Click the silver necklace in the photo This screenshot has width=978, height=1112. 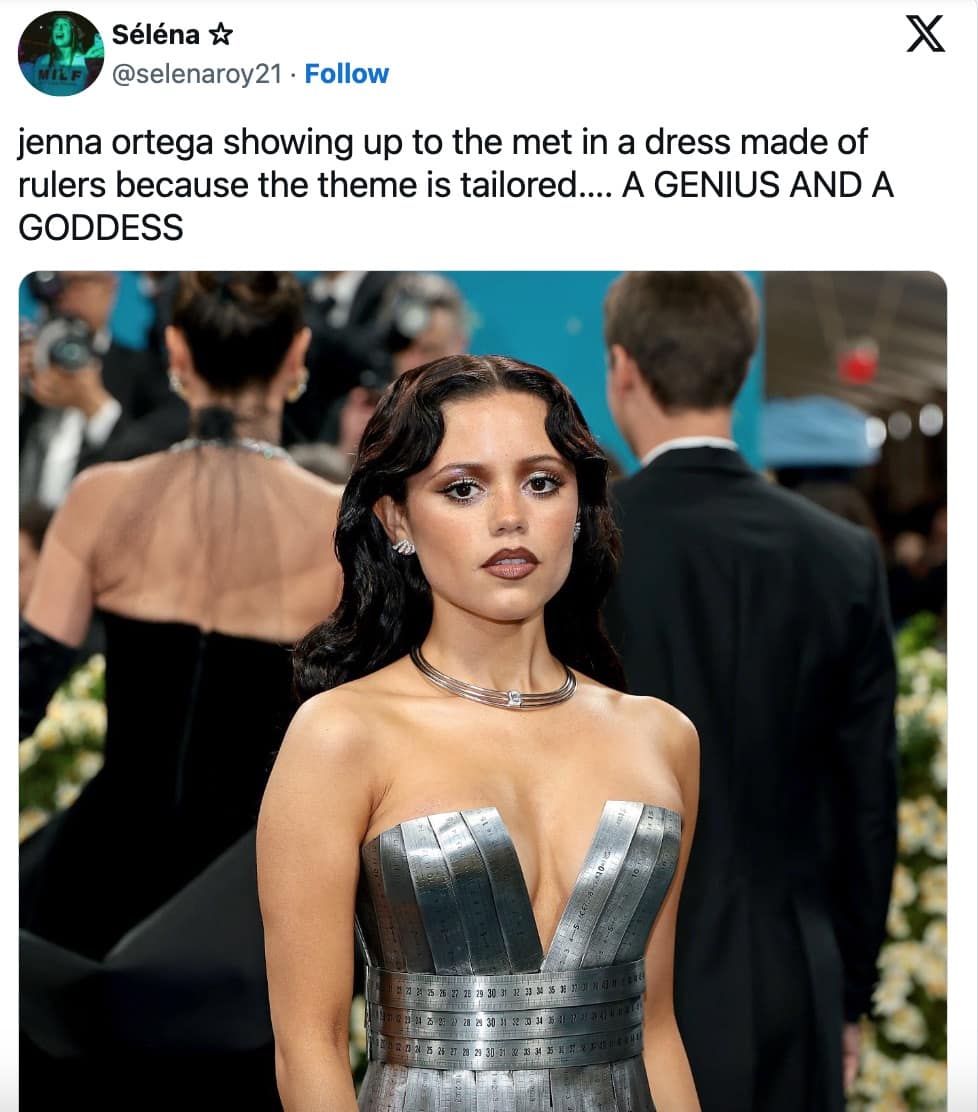pos(494,681)
